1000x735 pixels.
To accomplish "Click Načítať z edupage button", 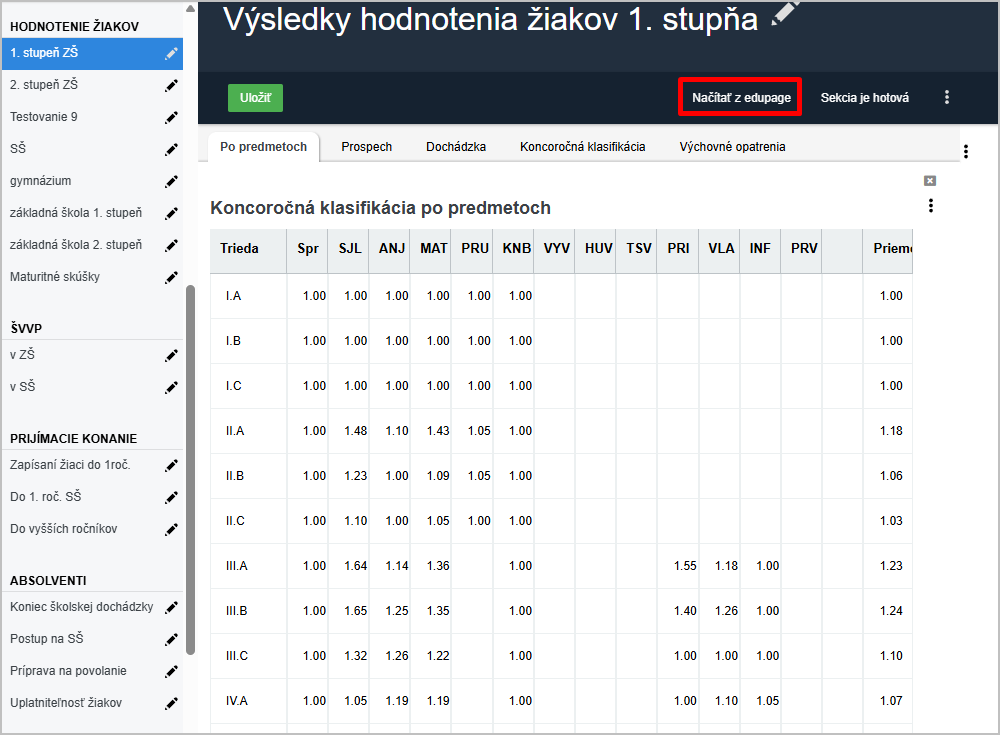I will click(x=741, y=98).
